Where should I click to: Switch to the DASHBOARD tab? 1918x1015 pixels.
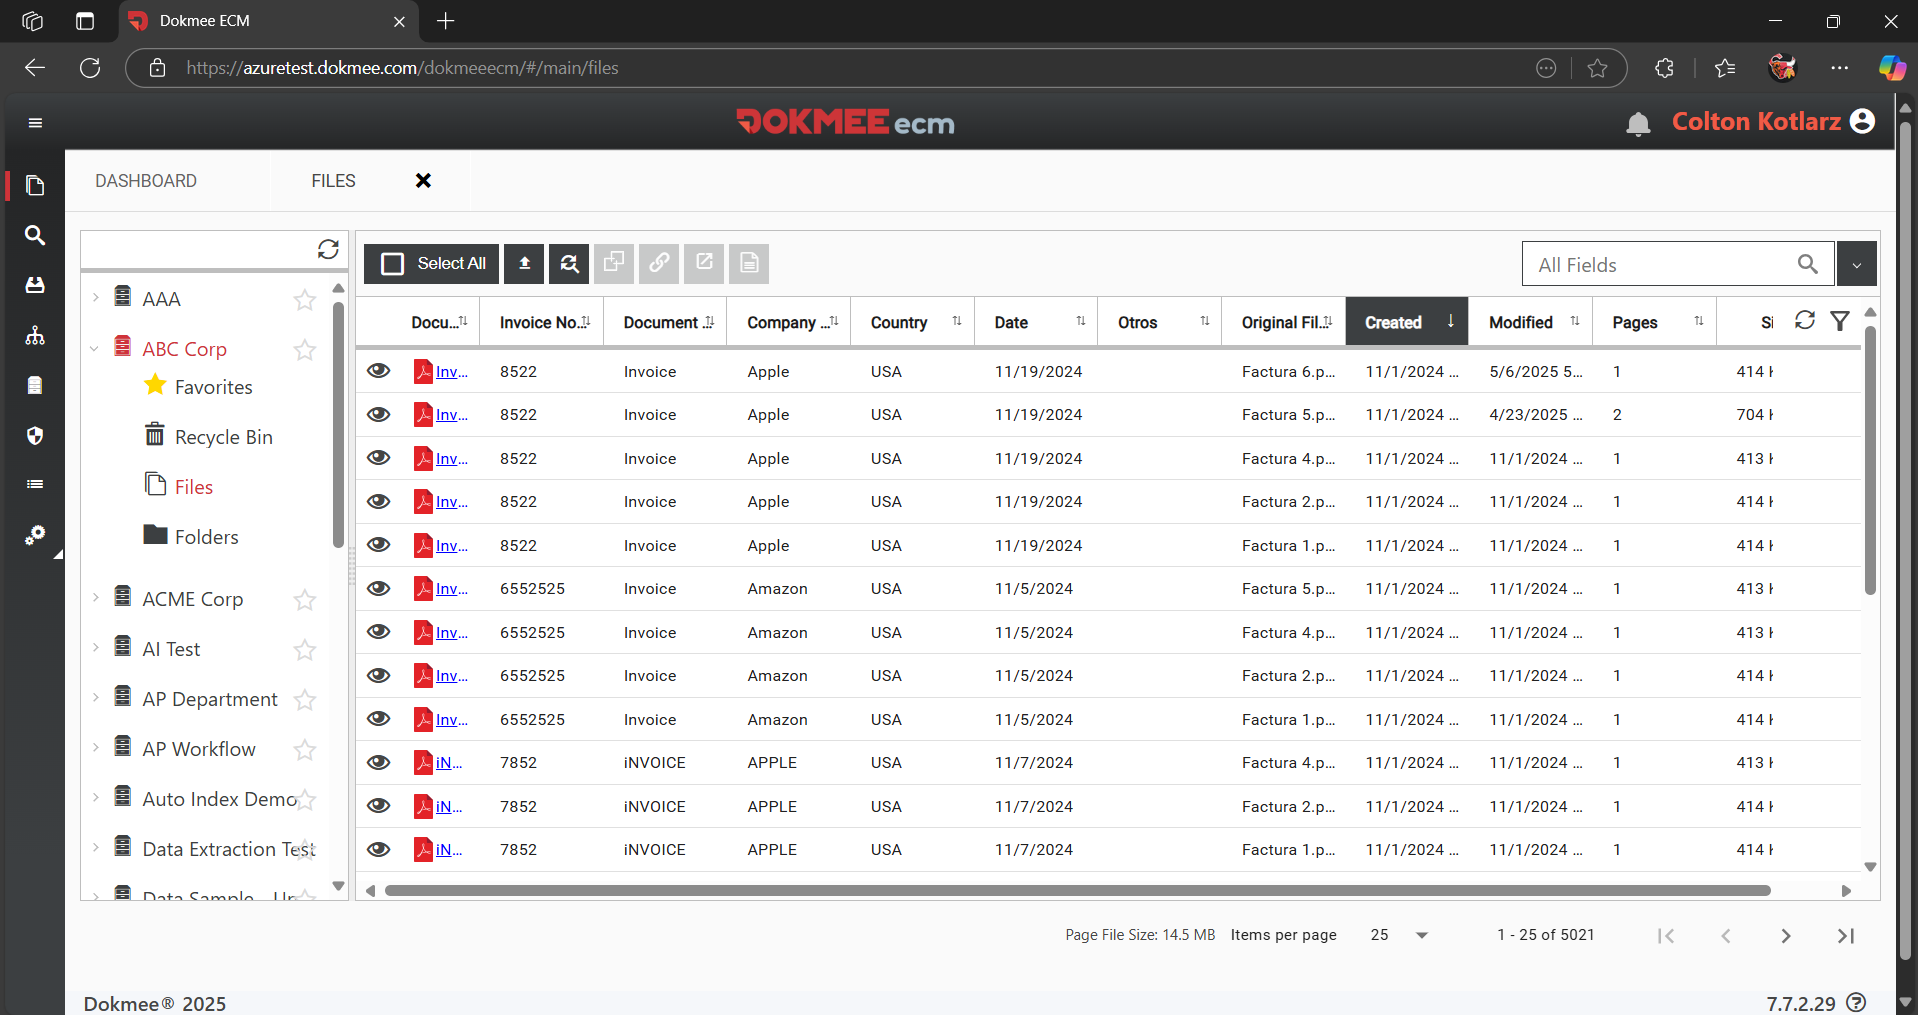tap(146, 181)
